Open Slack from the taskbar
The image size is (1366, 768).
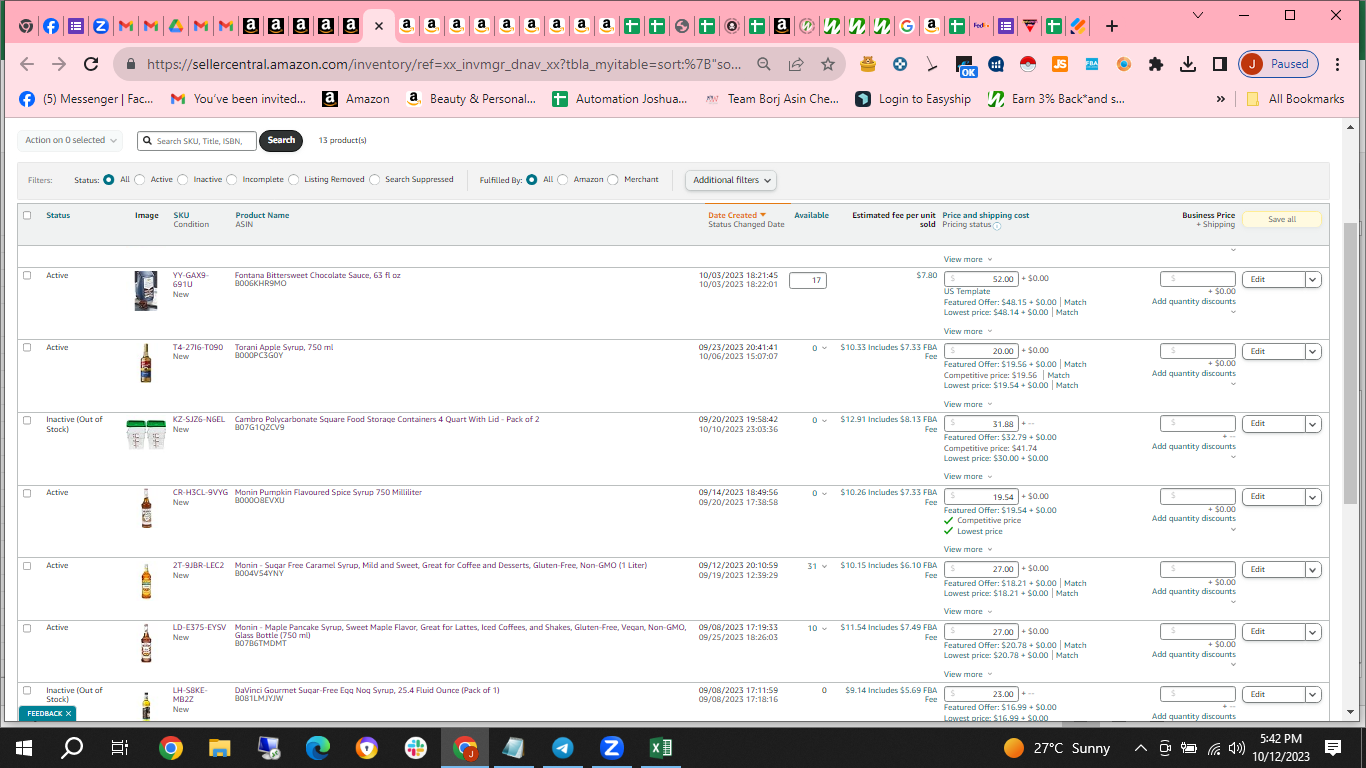416,748
